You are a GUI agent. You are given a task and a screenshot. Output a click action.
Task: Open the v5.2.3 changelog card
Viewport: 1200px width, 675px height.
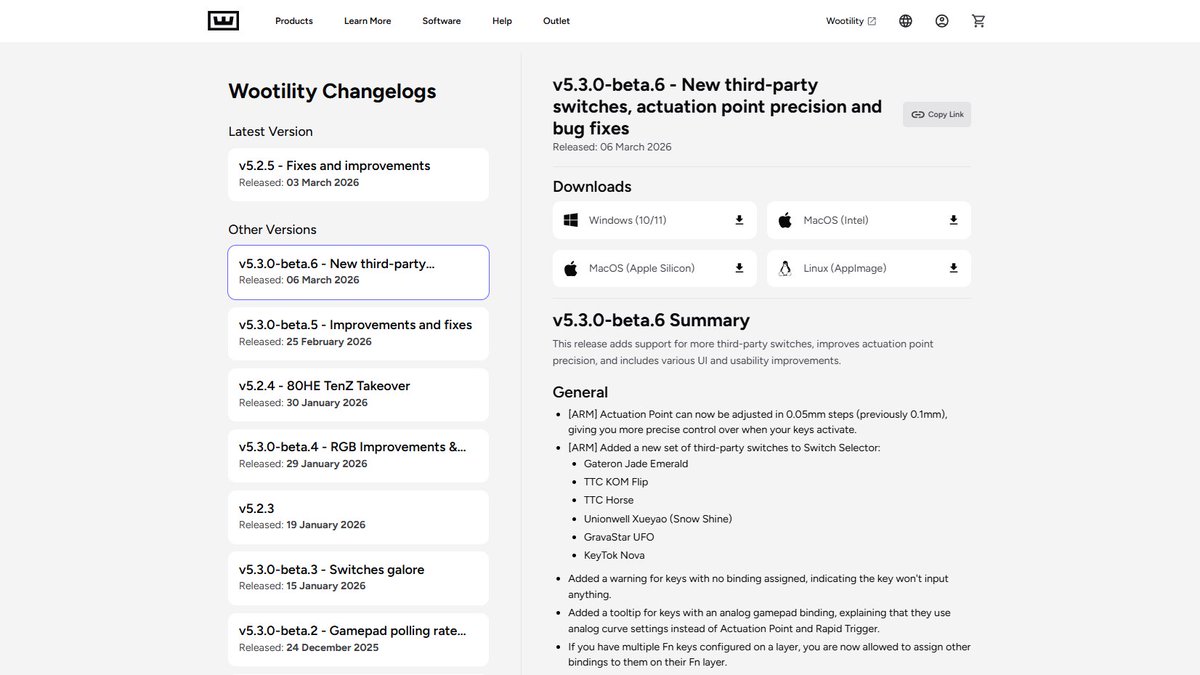point(358,516)
